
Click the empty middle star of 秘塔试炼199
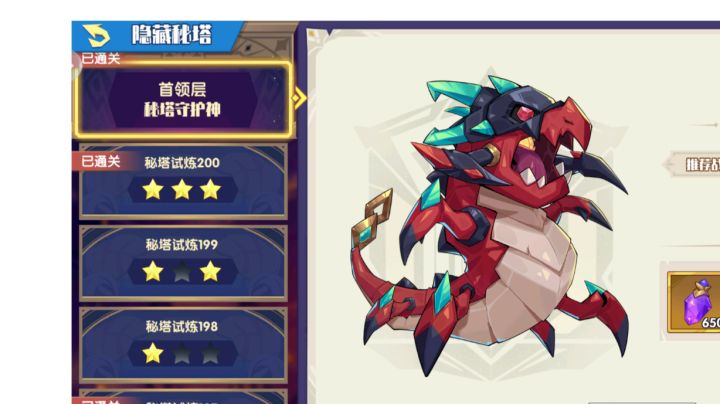tap(182, 272)
